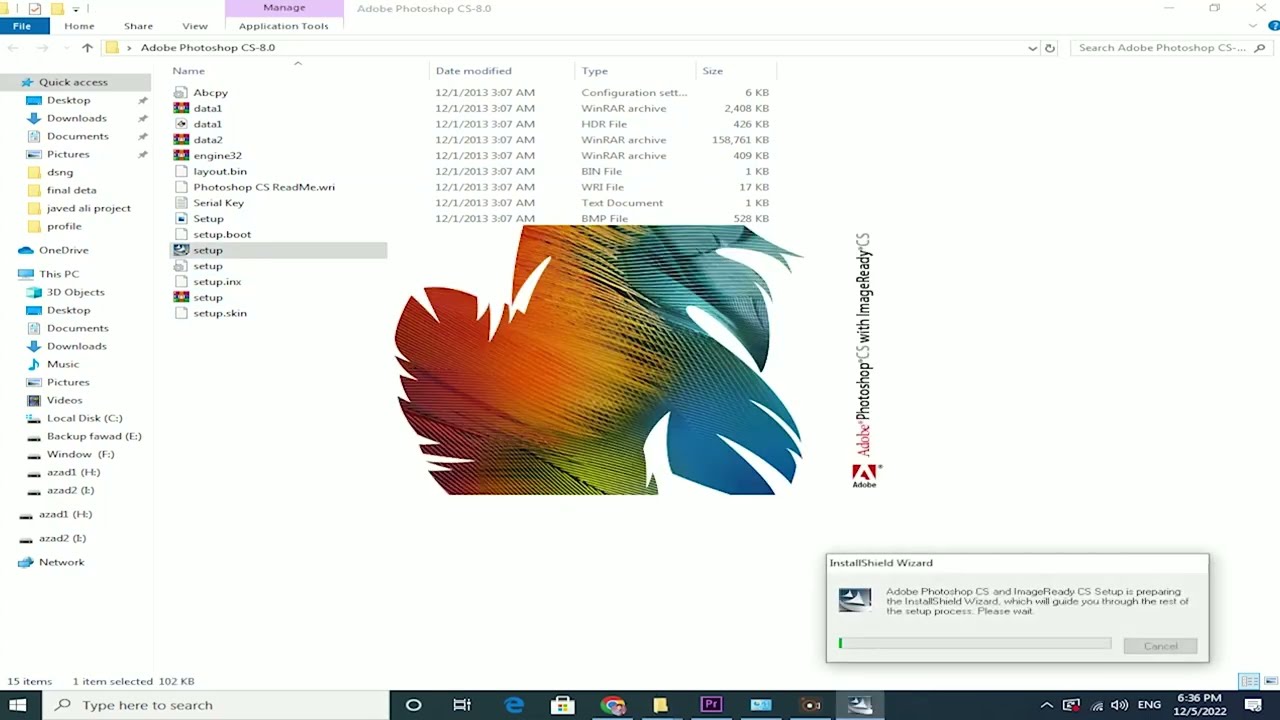This screenshot has height=720, width=1280.
Task: Open File Explorer taskbar icon
Action: pos(660,705)
